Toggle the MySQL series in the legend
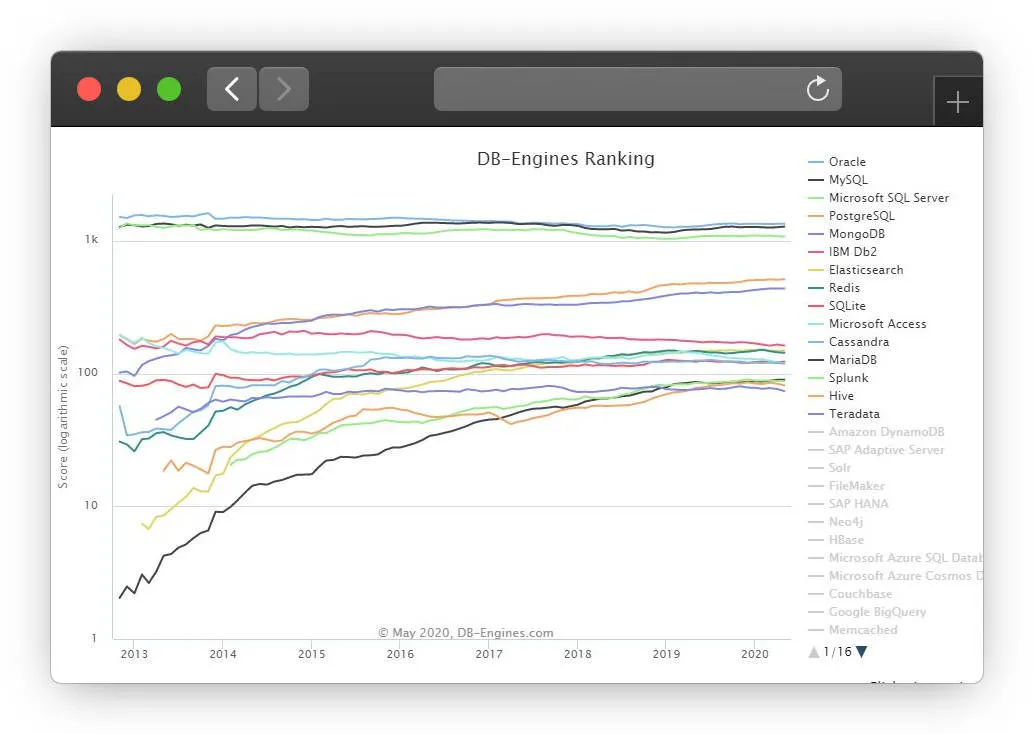This screenshot has width=1034, height=734. click(x=838, y=179)
